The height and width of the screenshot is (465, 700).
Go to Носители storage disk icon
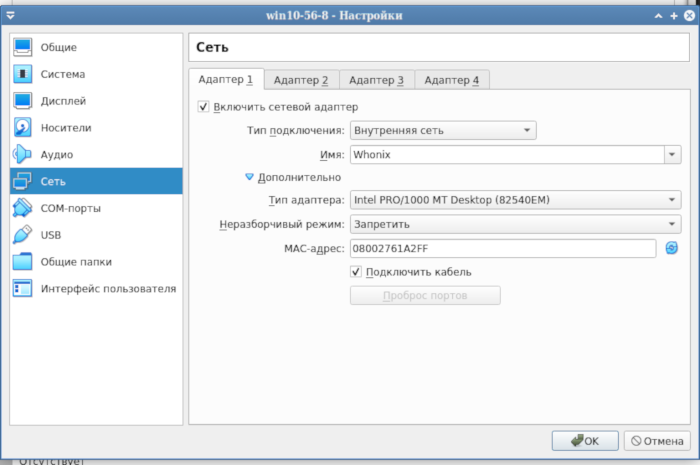(x=23, y=128)
